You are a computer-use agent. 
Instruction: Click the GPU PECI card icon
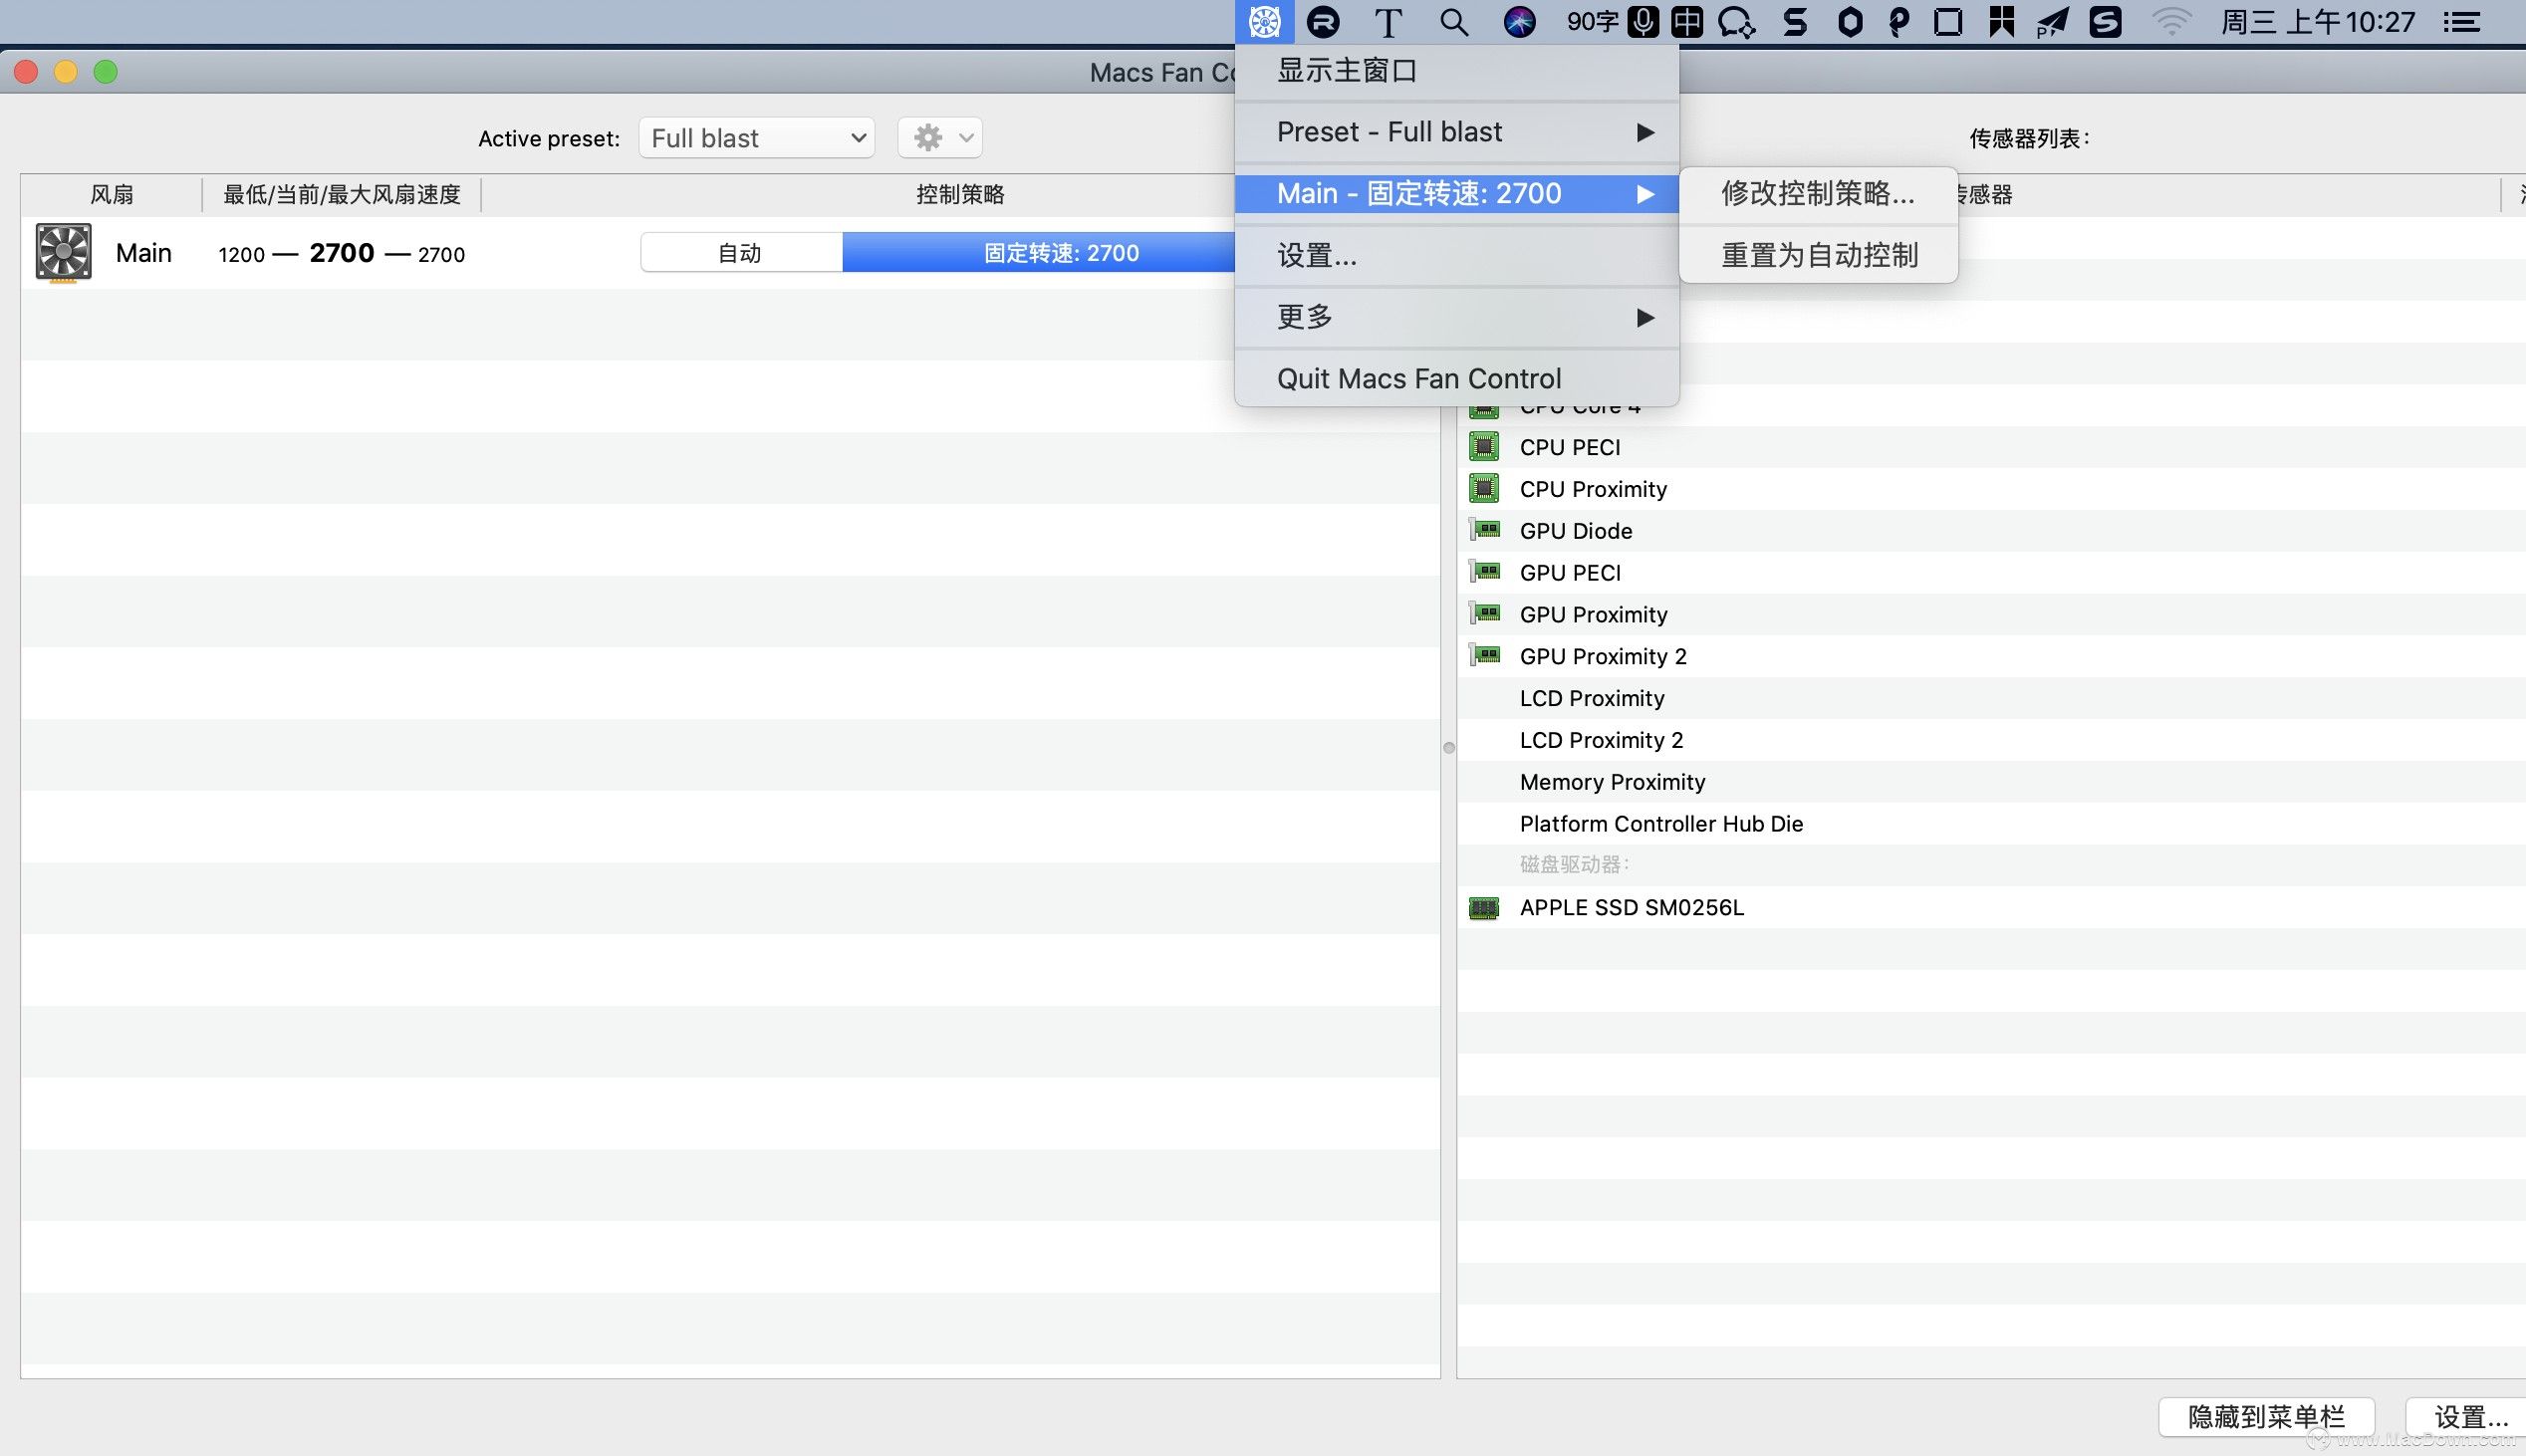(x=1484, y=572)
